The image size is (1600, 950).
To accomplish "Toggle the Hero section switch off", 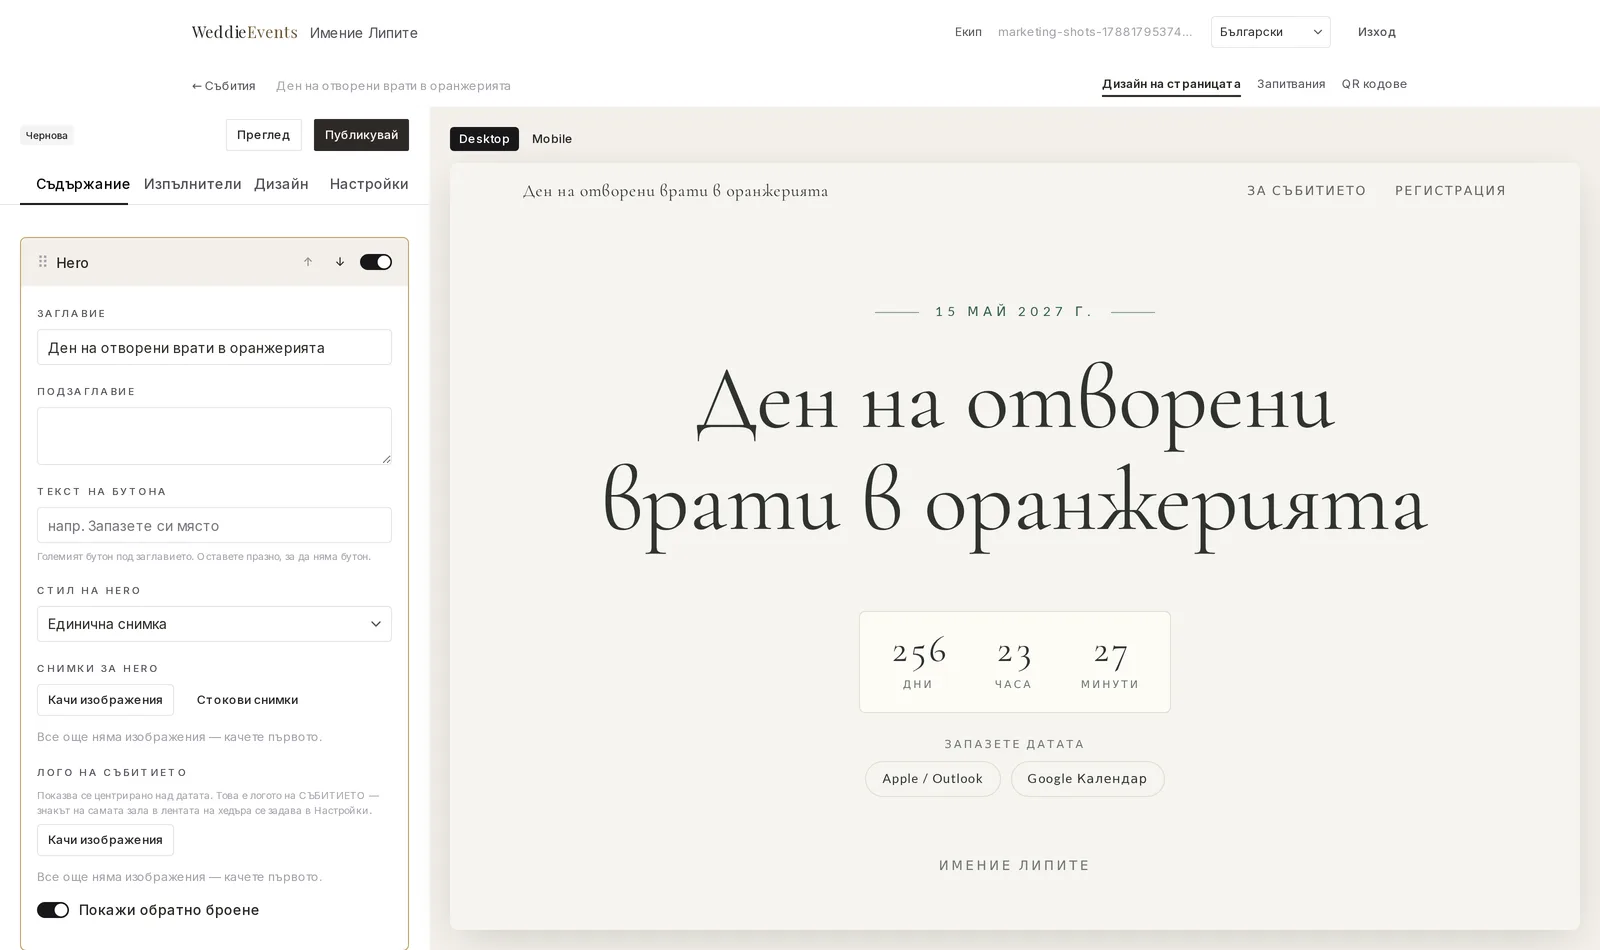I will pyautogui.click(x=376, y=262).
